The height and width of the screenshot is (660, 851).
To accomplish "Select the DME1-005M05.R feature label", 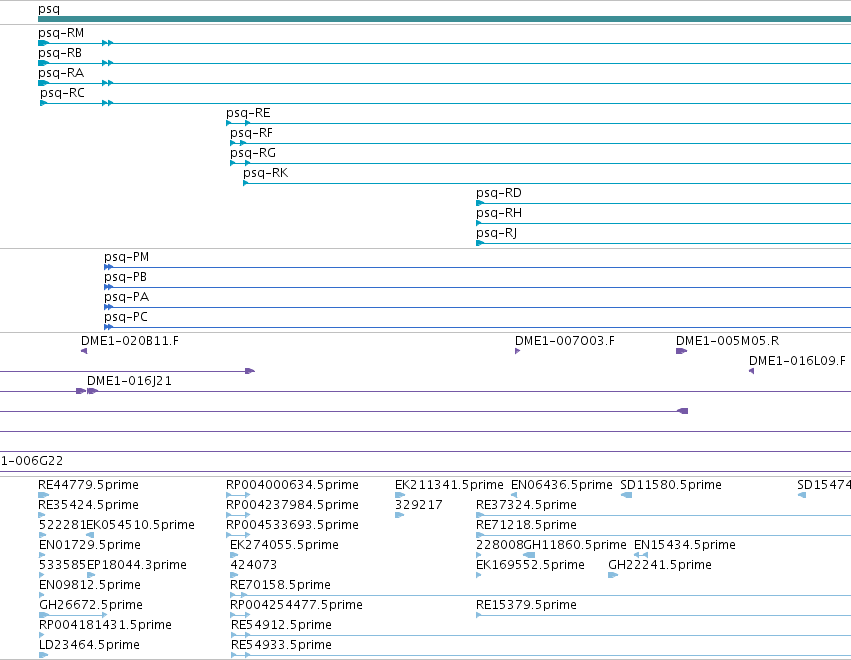I will 727,341.
